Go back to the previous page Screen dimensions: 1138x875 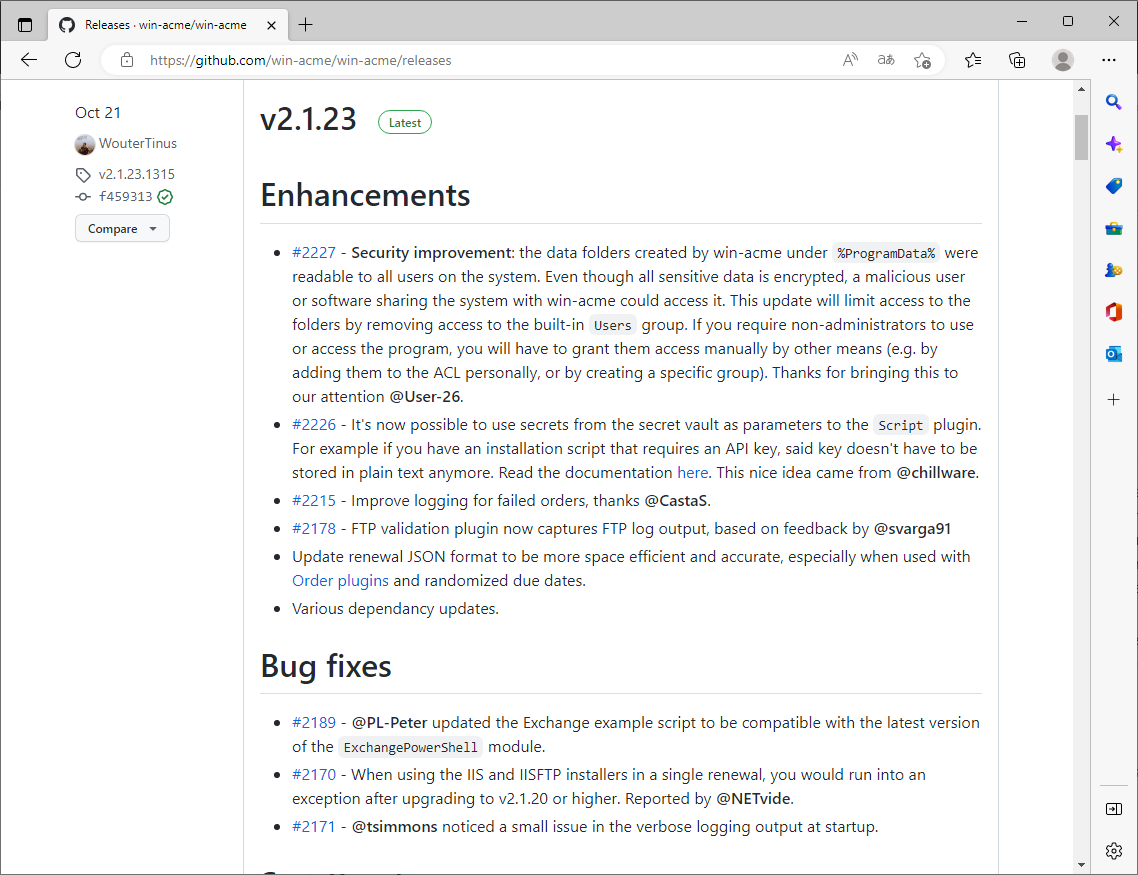click(29, 60)
